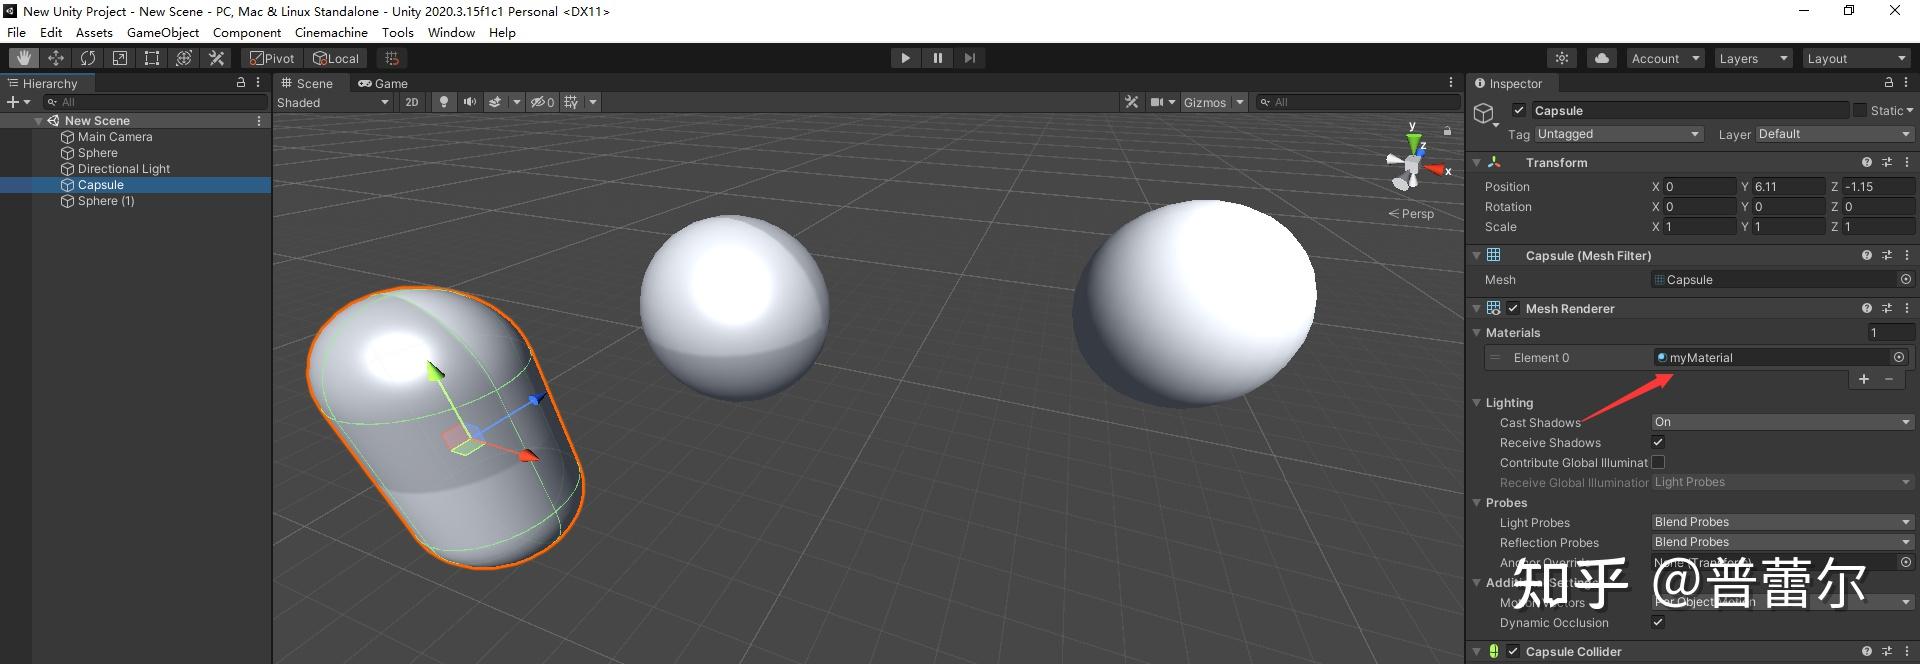This screenshot has width=1920, height=664.
Task: Add a material element with plus
Action: click(x=1863, y=379)
